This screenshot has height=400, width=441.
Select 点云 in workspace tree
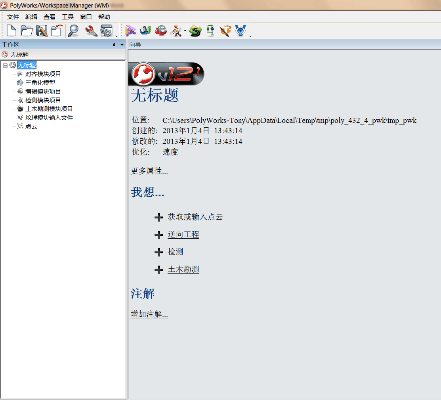click(31, 126)
